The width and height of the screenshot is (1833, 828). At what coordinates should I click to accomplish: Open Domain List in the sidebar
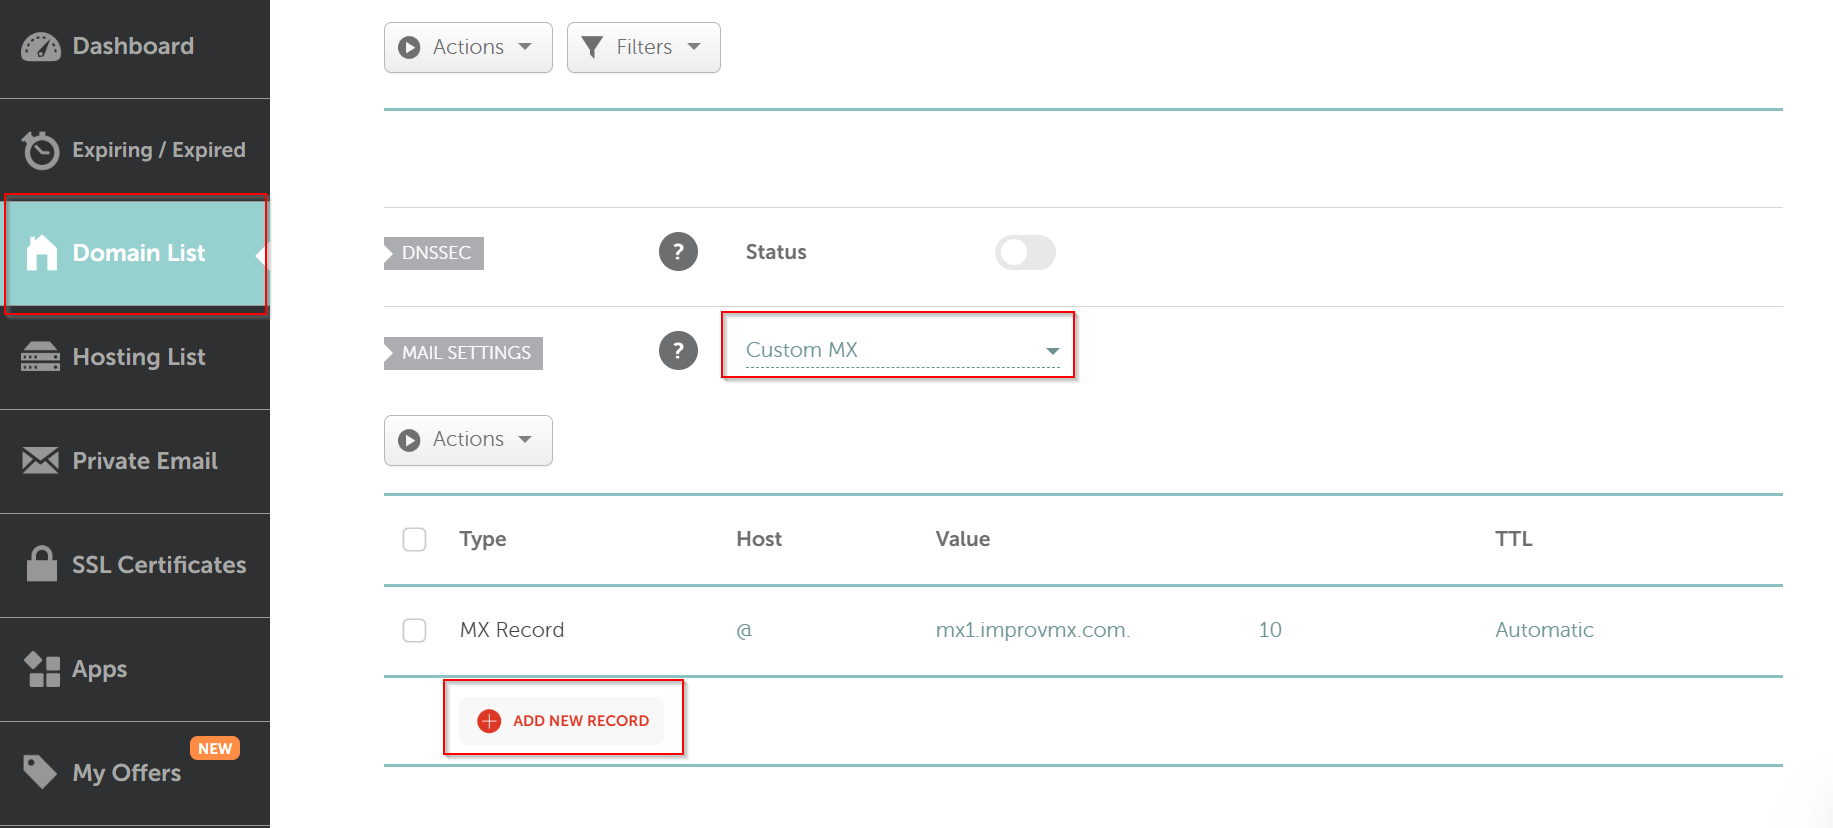[138, 254]
